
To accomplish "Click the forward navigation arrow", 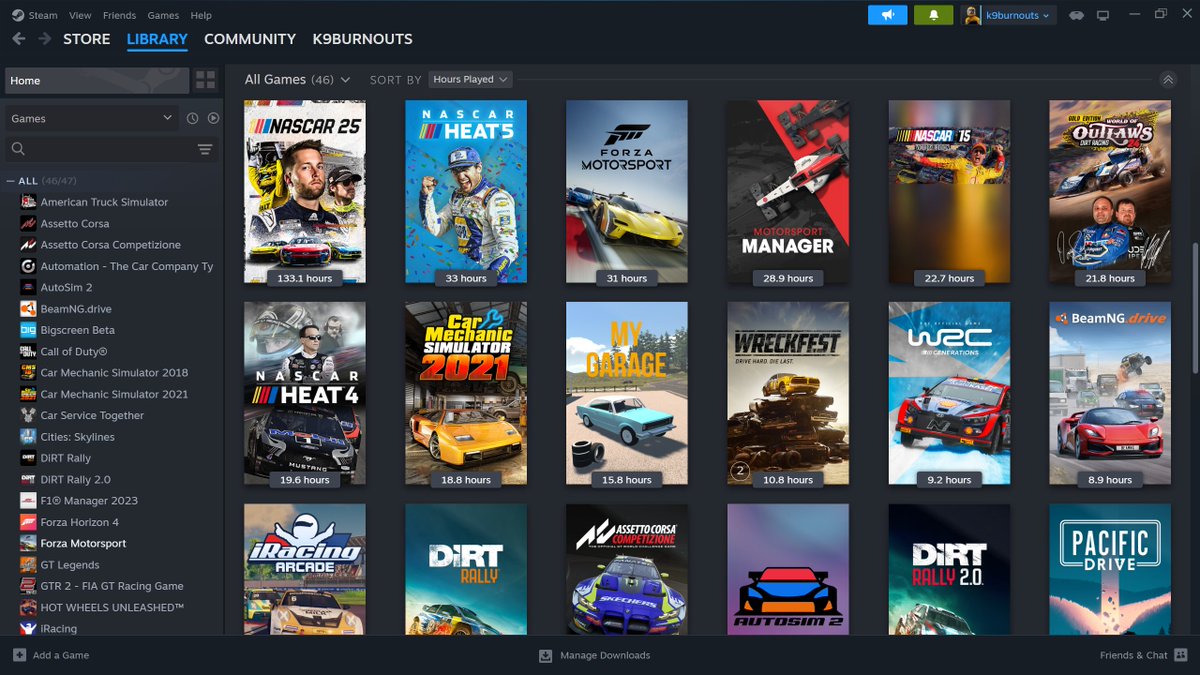I will tap(45, 39).
